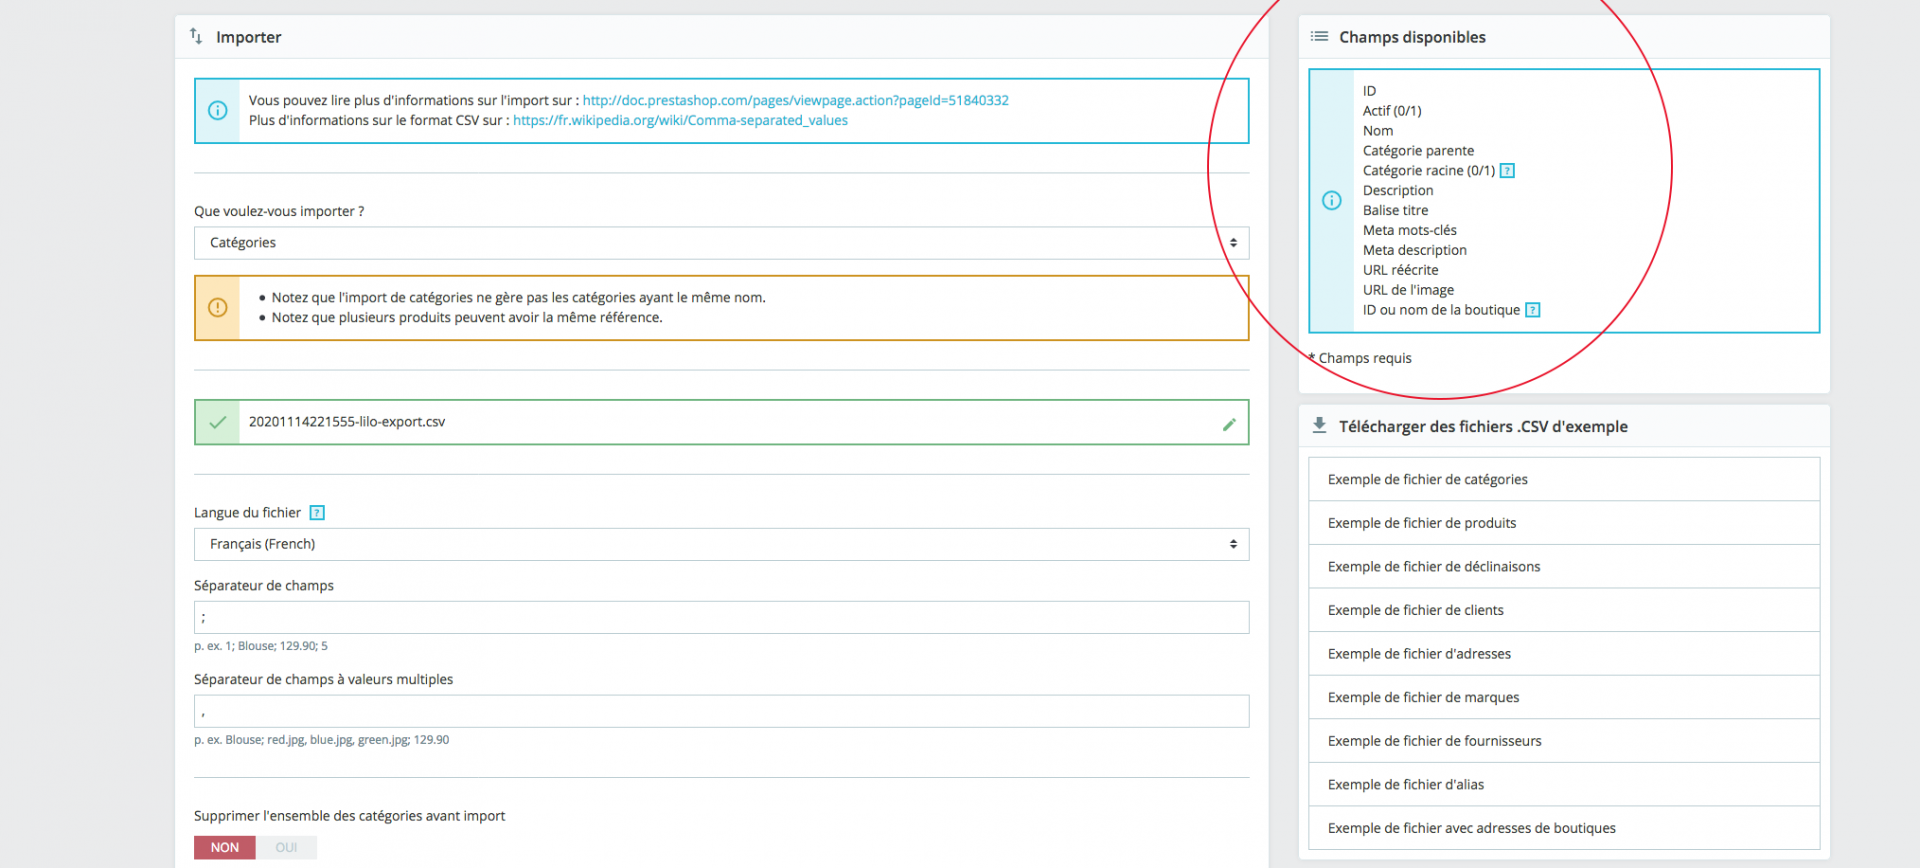Click the list icon next to Champs disponibles
Viewport: 1920px width, 868px height.
1320,36
